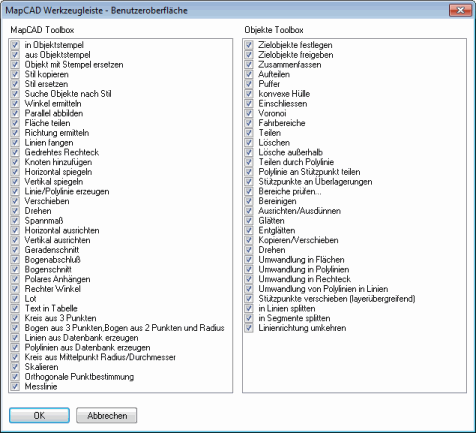Toggle 'Fahrbereiche' checkbox

click(x=249, y=123)
